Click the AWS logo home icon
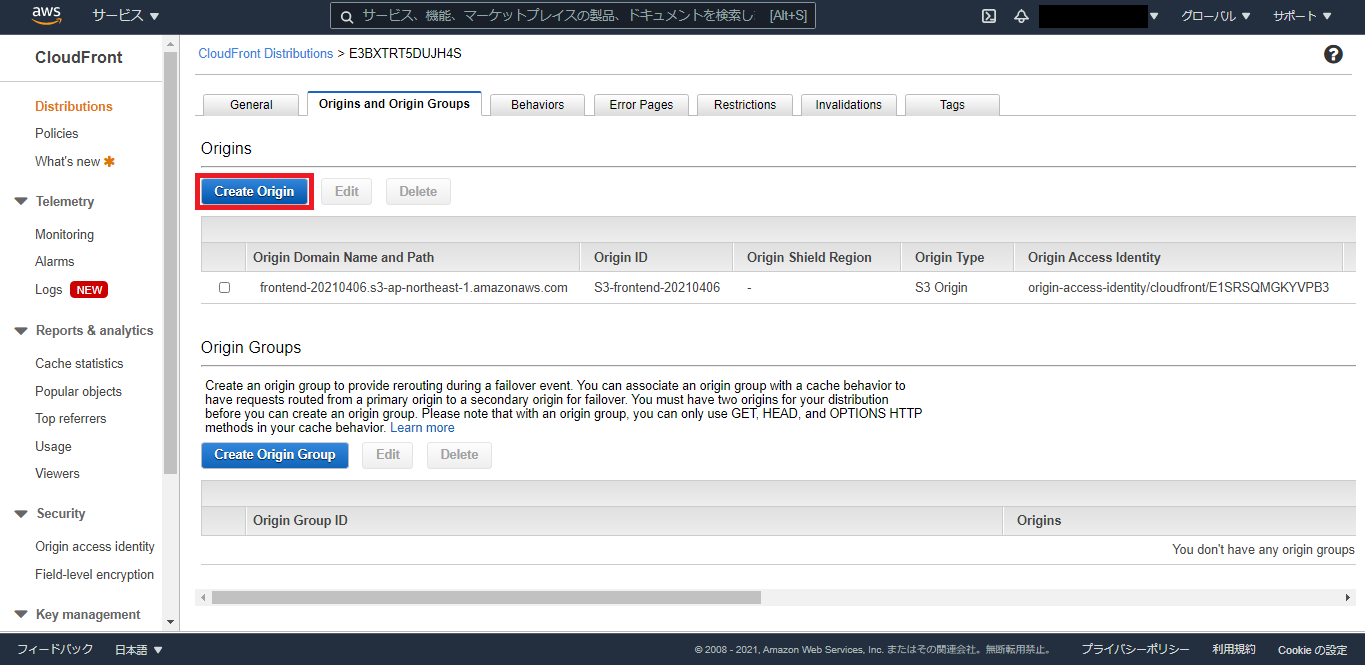This screenshot has width=1365, height=665. [47, 15]
